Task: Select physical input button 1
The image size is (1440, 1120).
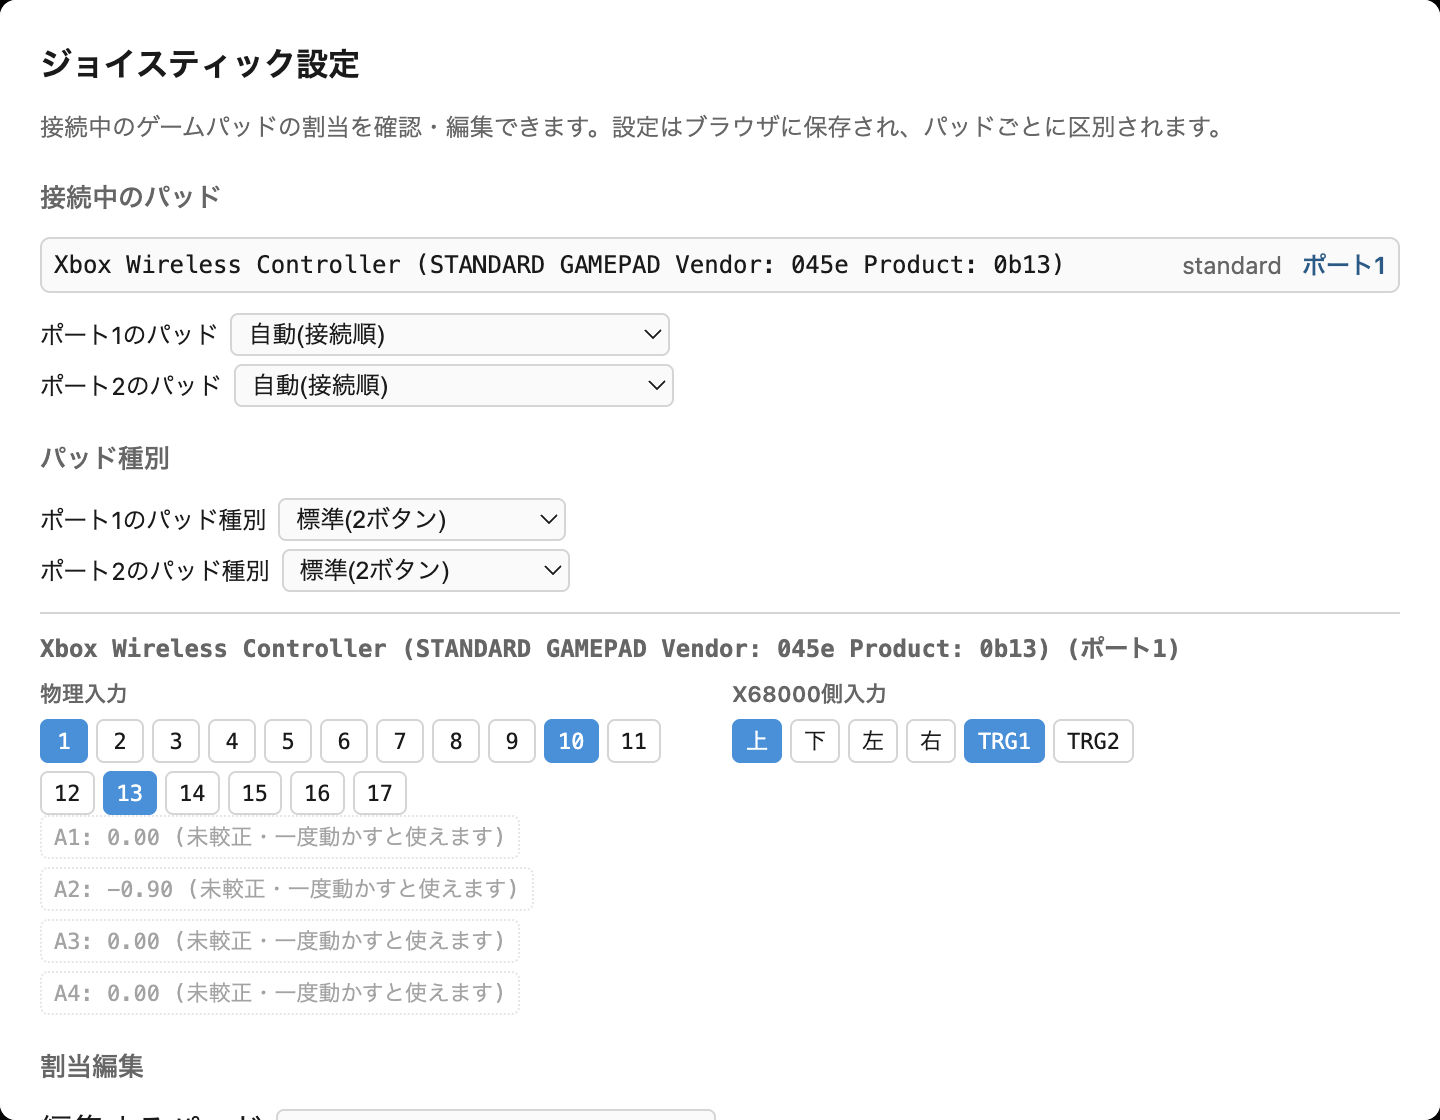Action: pos(64,741)
